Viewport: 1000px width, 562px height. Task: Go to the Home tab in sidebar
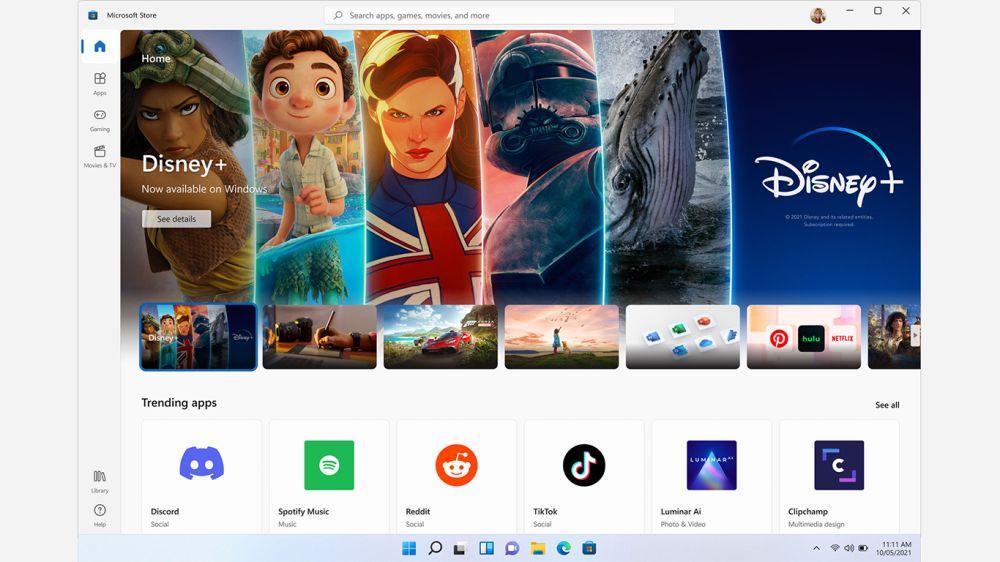tap(99, 47)
